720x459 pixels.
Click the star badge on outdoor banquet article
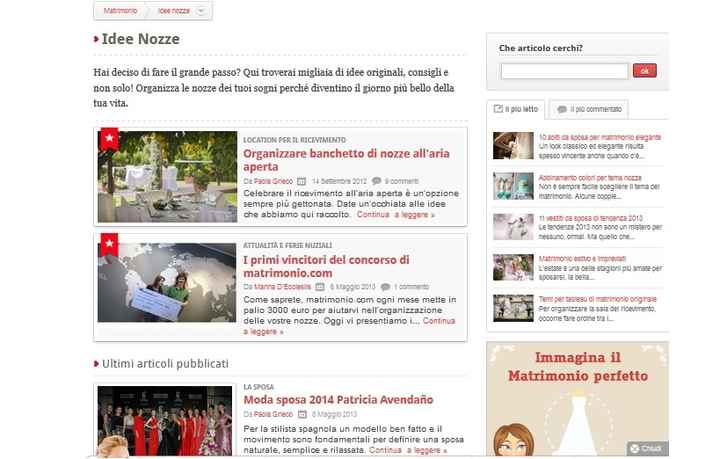click(109, 138)
